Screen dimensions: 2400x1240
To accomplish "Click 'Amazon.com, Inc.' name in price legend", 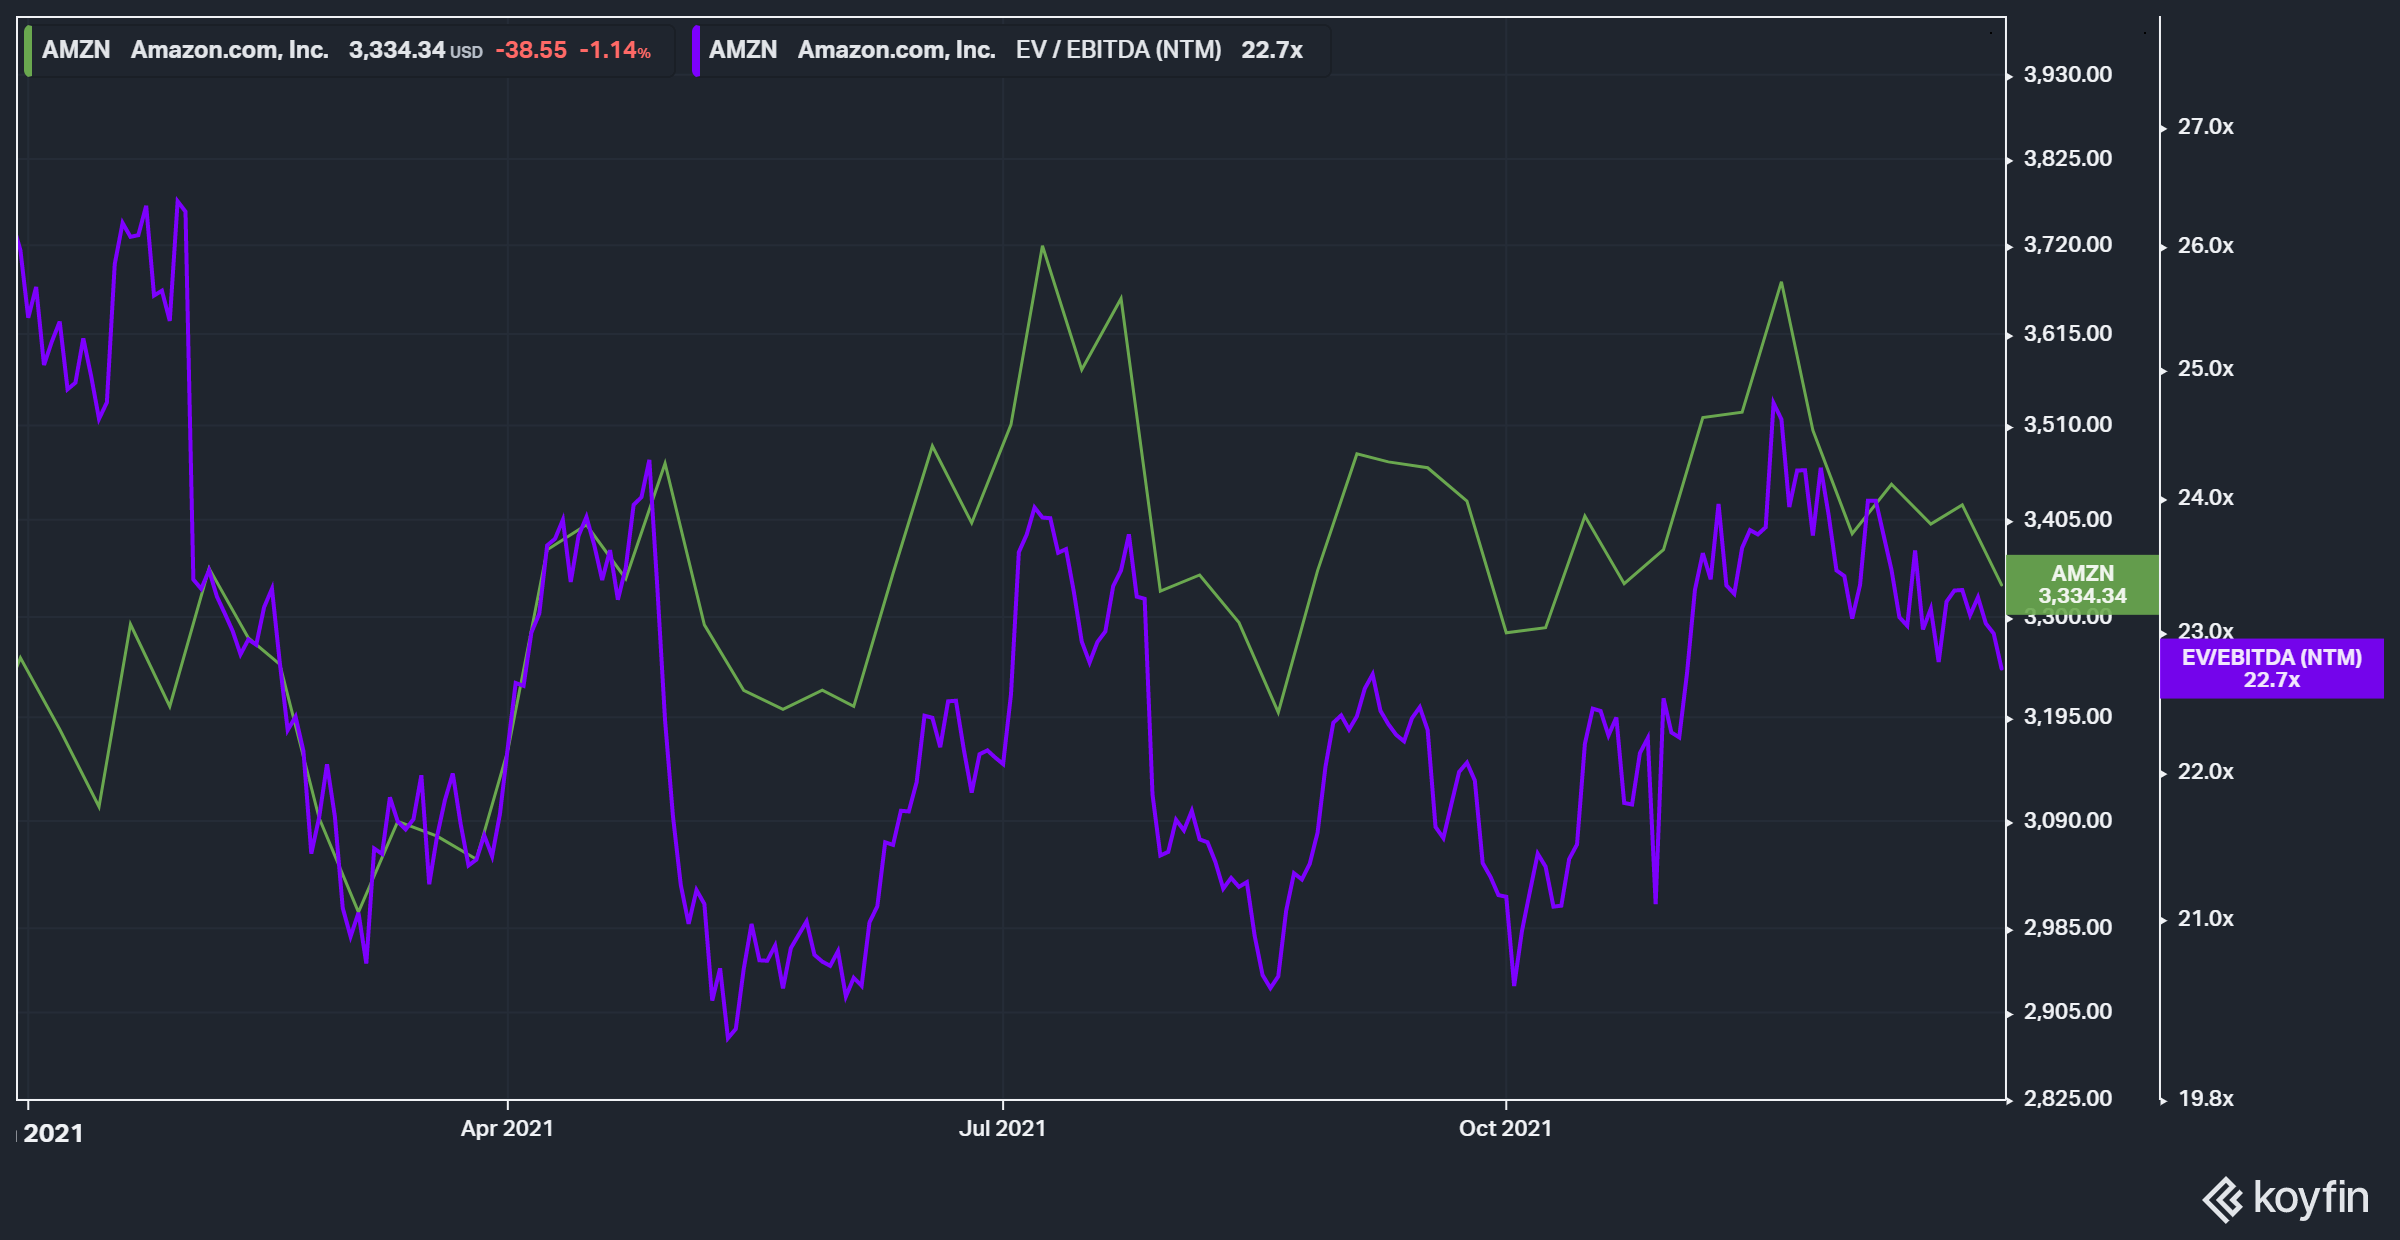I will tap(229, 50).
